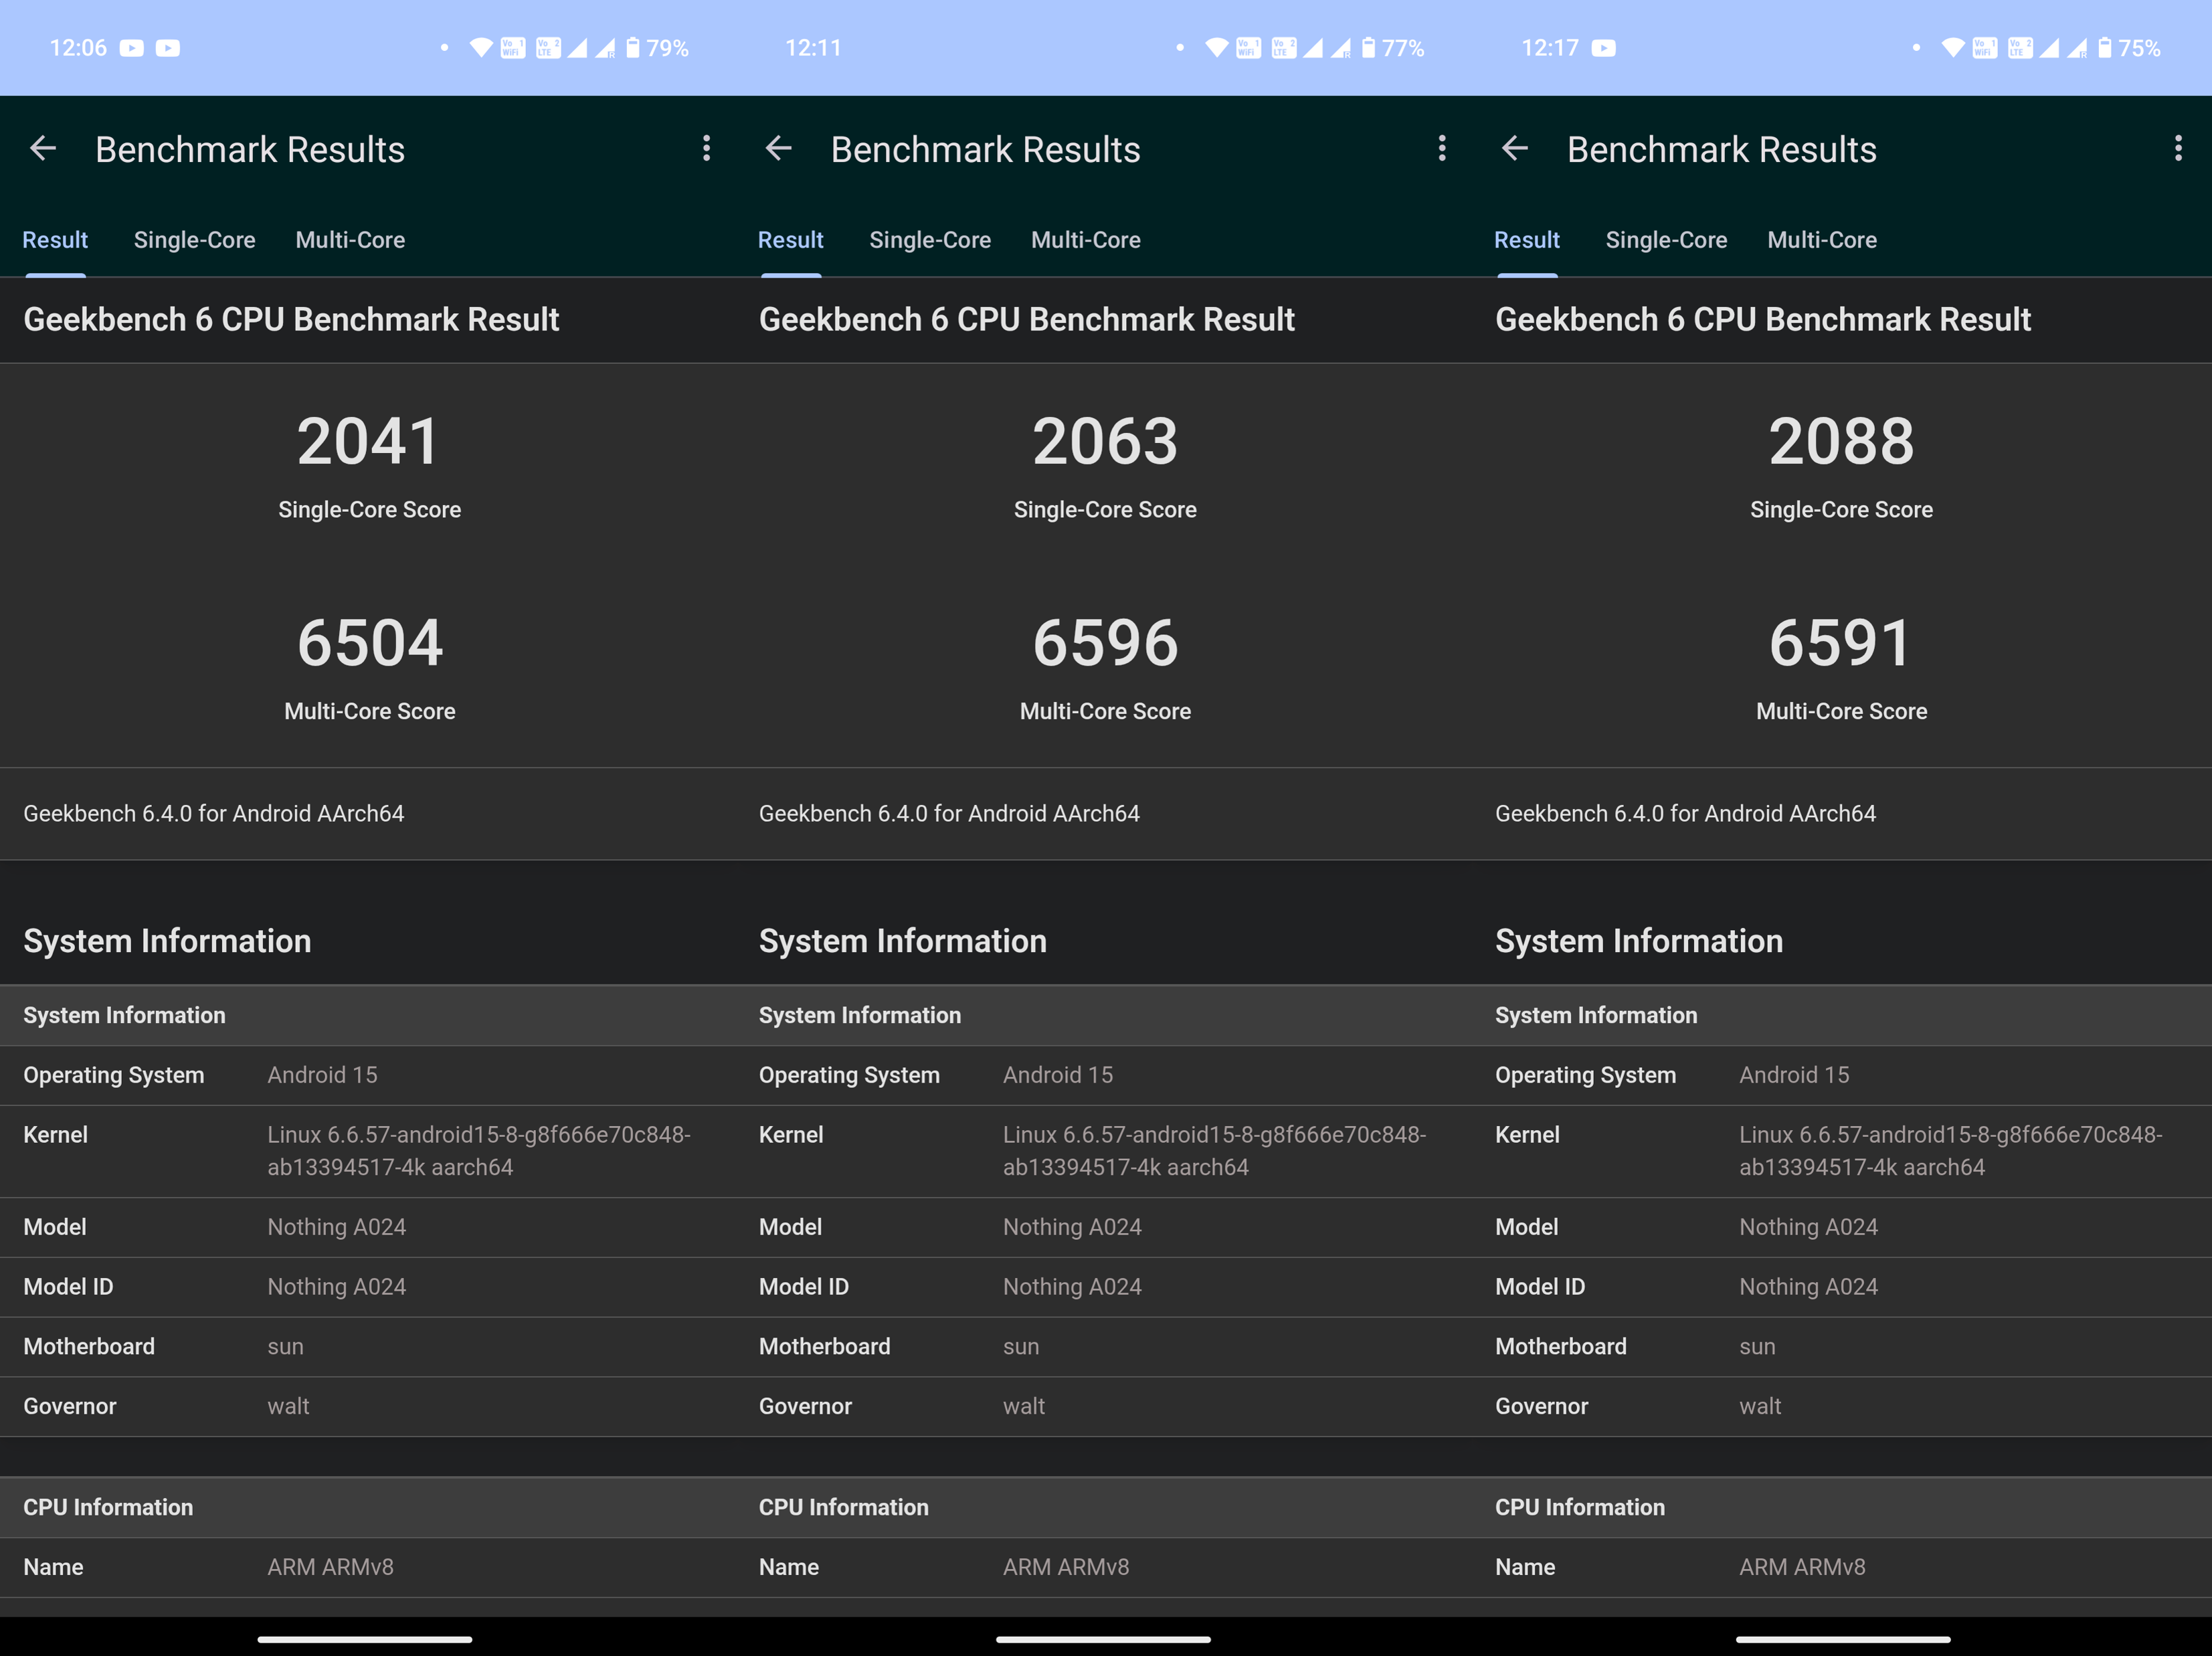
Task: Select Result tab in the 12:11 panel
Action: 790,240
